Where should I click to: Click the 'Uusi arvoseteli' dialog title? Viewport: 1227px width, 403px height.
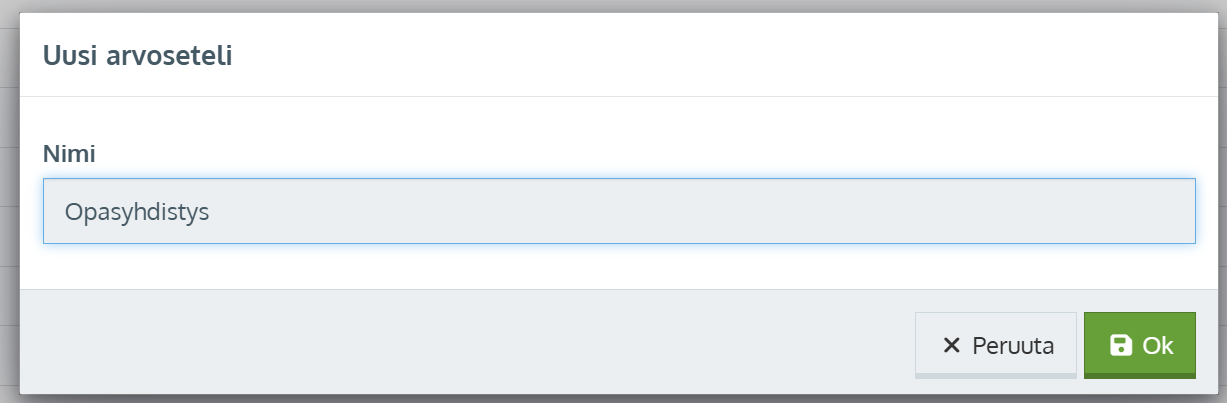pos(138,56)
